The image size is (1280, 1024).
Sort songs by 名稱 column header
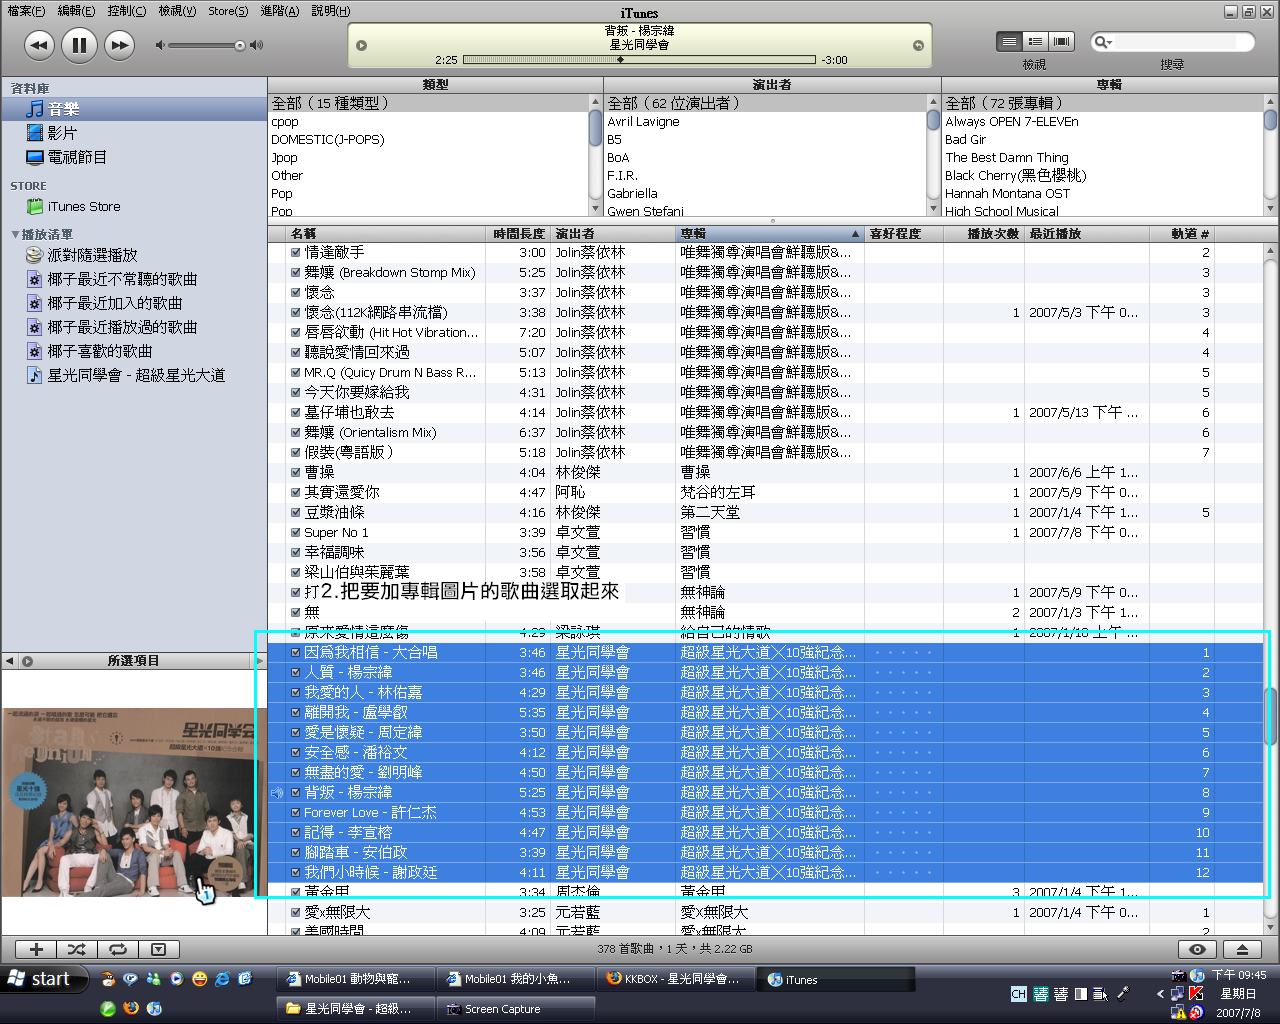click(387, 233)
